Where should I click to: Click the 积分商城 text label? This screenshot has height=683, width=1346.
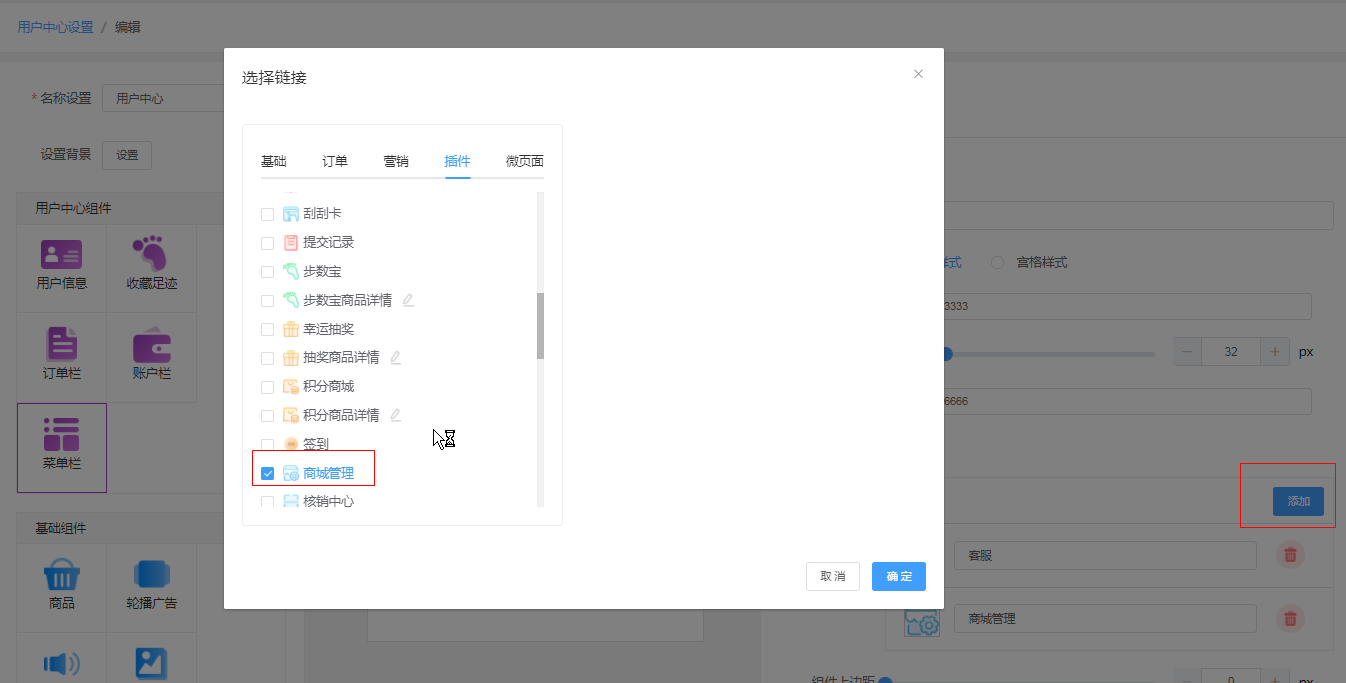(328, 387)
